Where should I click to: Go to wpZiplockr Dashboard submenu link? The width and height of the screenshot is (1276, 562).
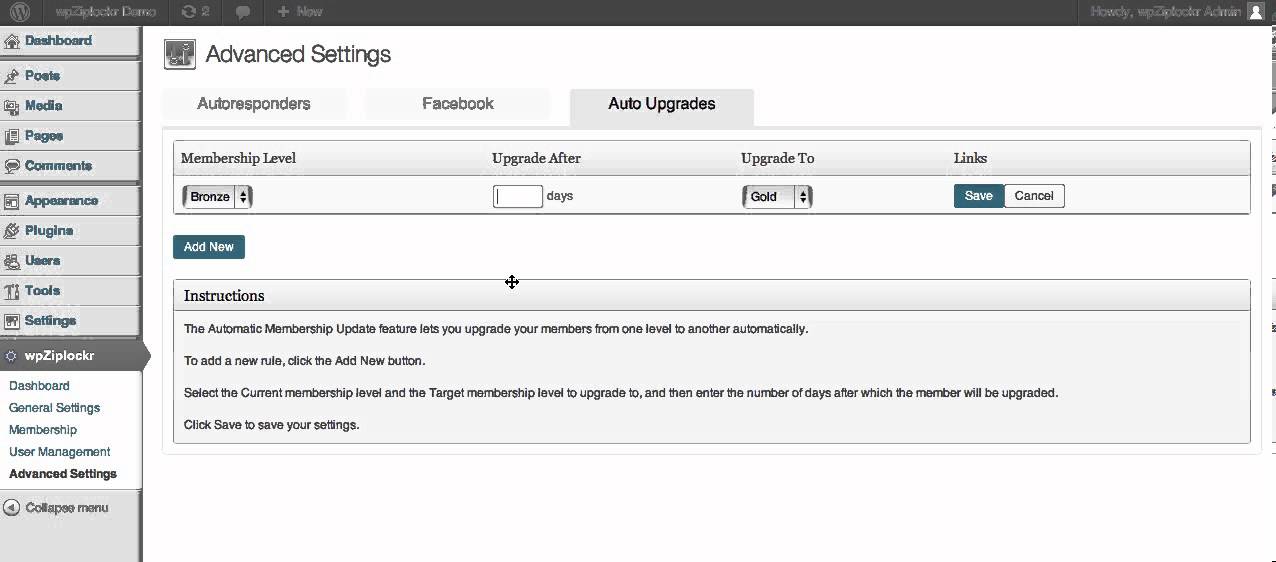click(x=39, y=386)
